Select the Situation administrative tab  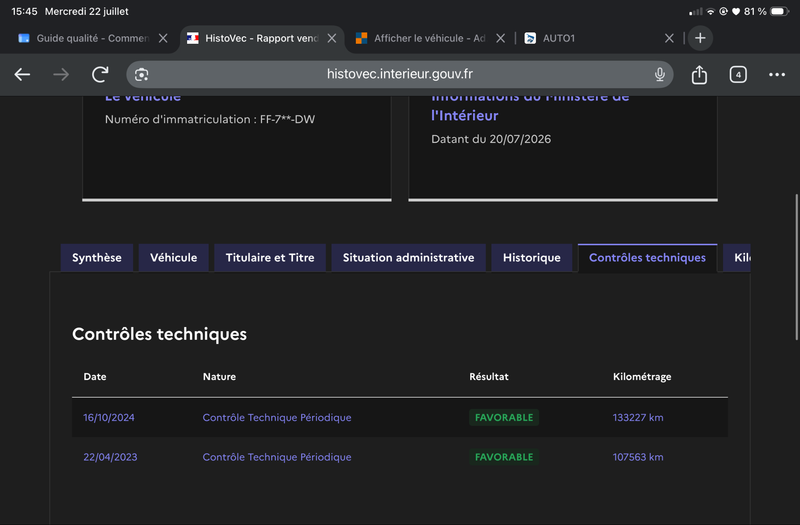tap(408, 258)
